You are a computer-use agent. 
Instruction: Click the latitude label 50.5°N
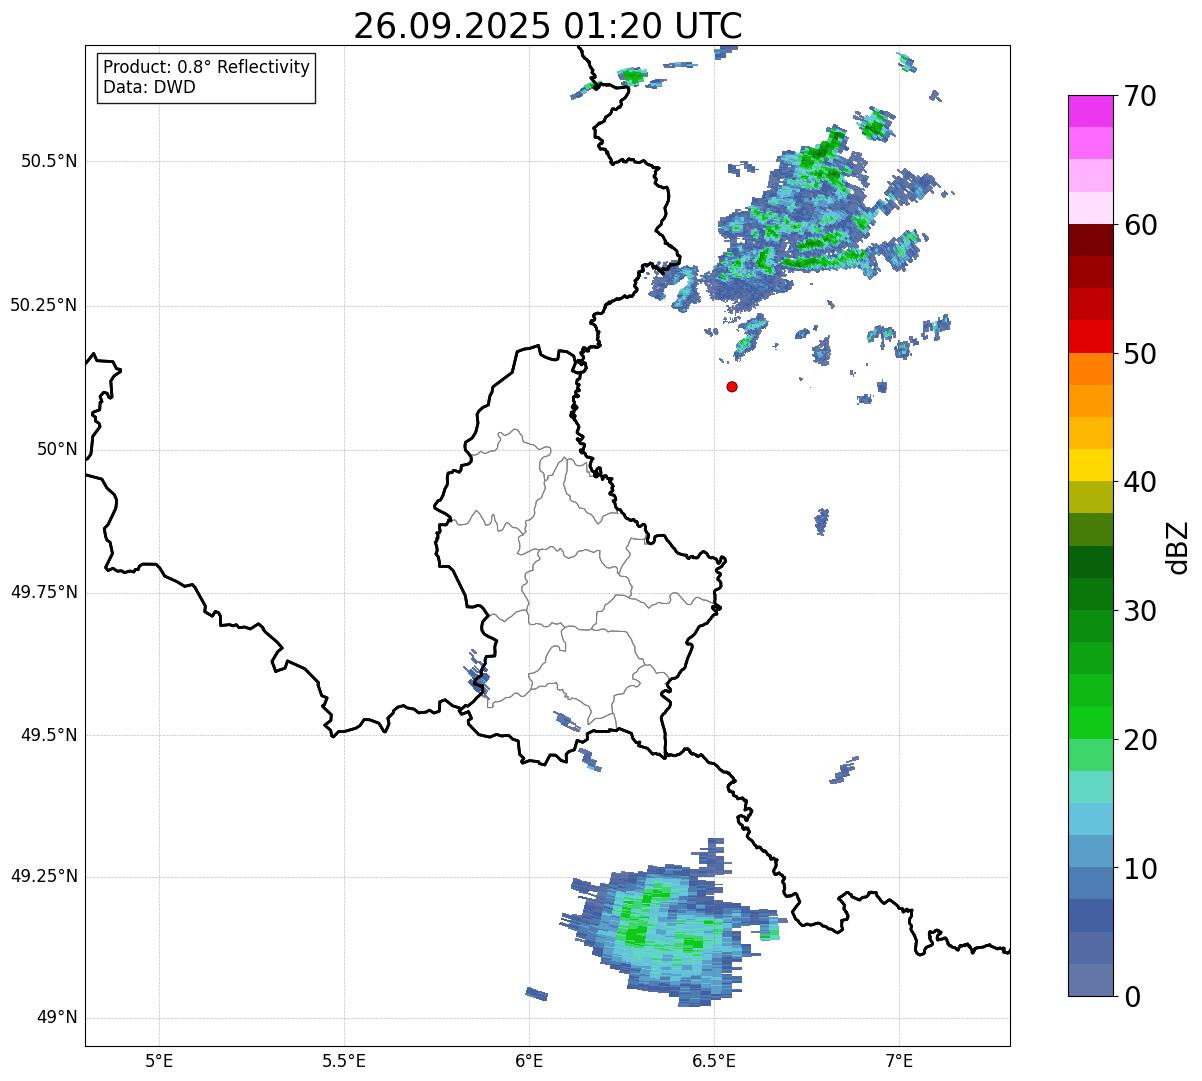pyautogui.click(x=49, y=162)
